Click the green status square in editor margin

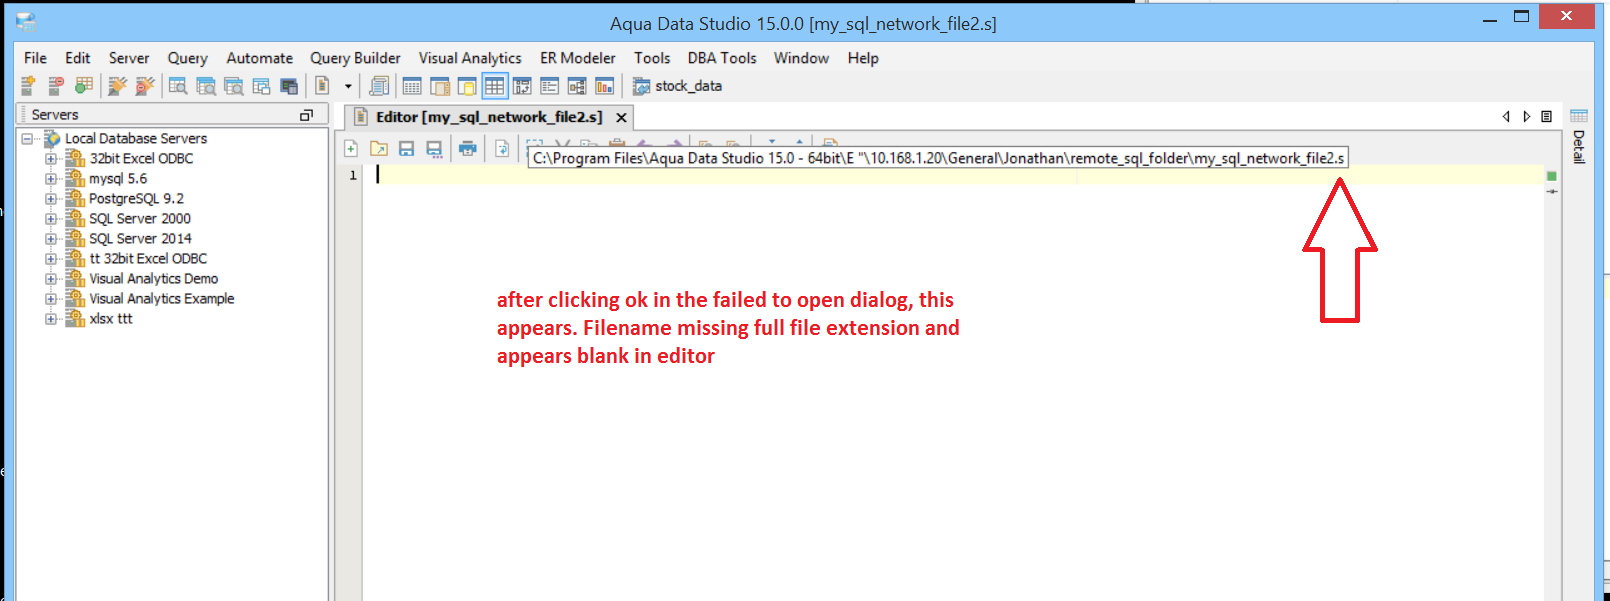[x=1552, y=176]
